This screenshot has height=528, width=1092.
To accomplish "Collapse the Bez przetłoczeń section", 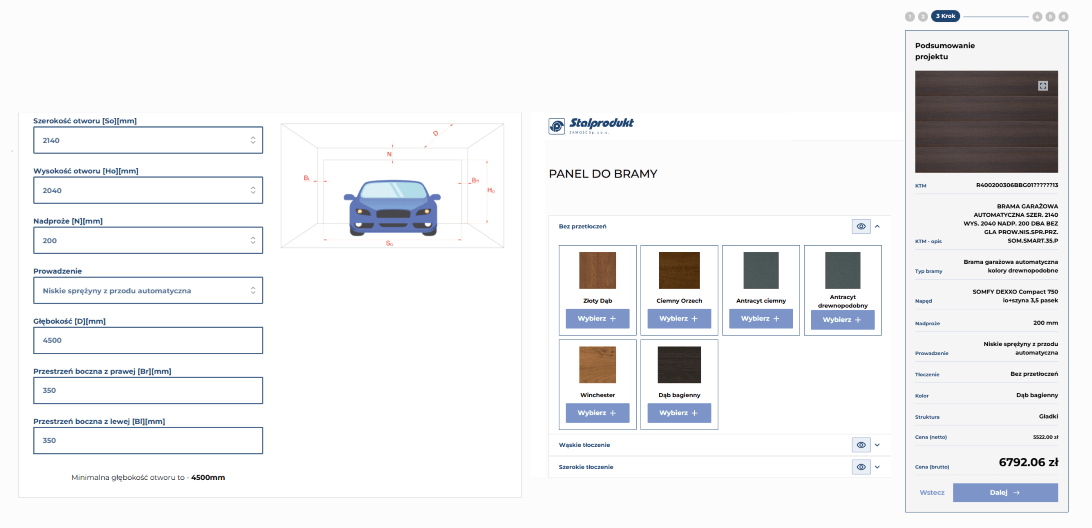I will tap(877, 227).
